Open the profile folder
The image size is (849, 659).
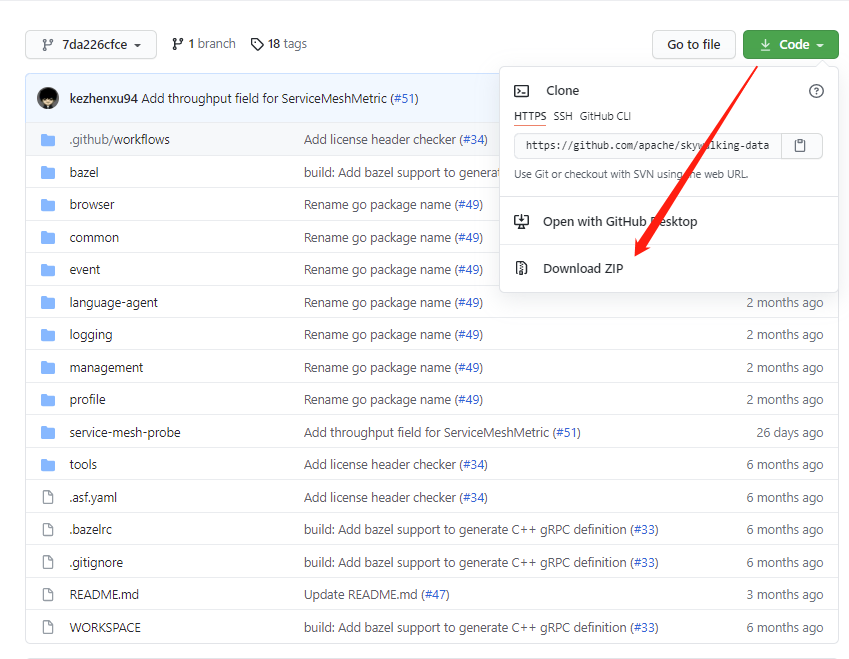(88, 400)
